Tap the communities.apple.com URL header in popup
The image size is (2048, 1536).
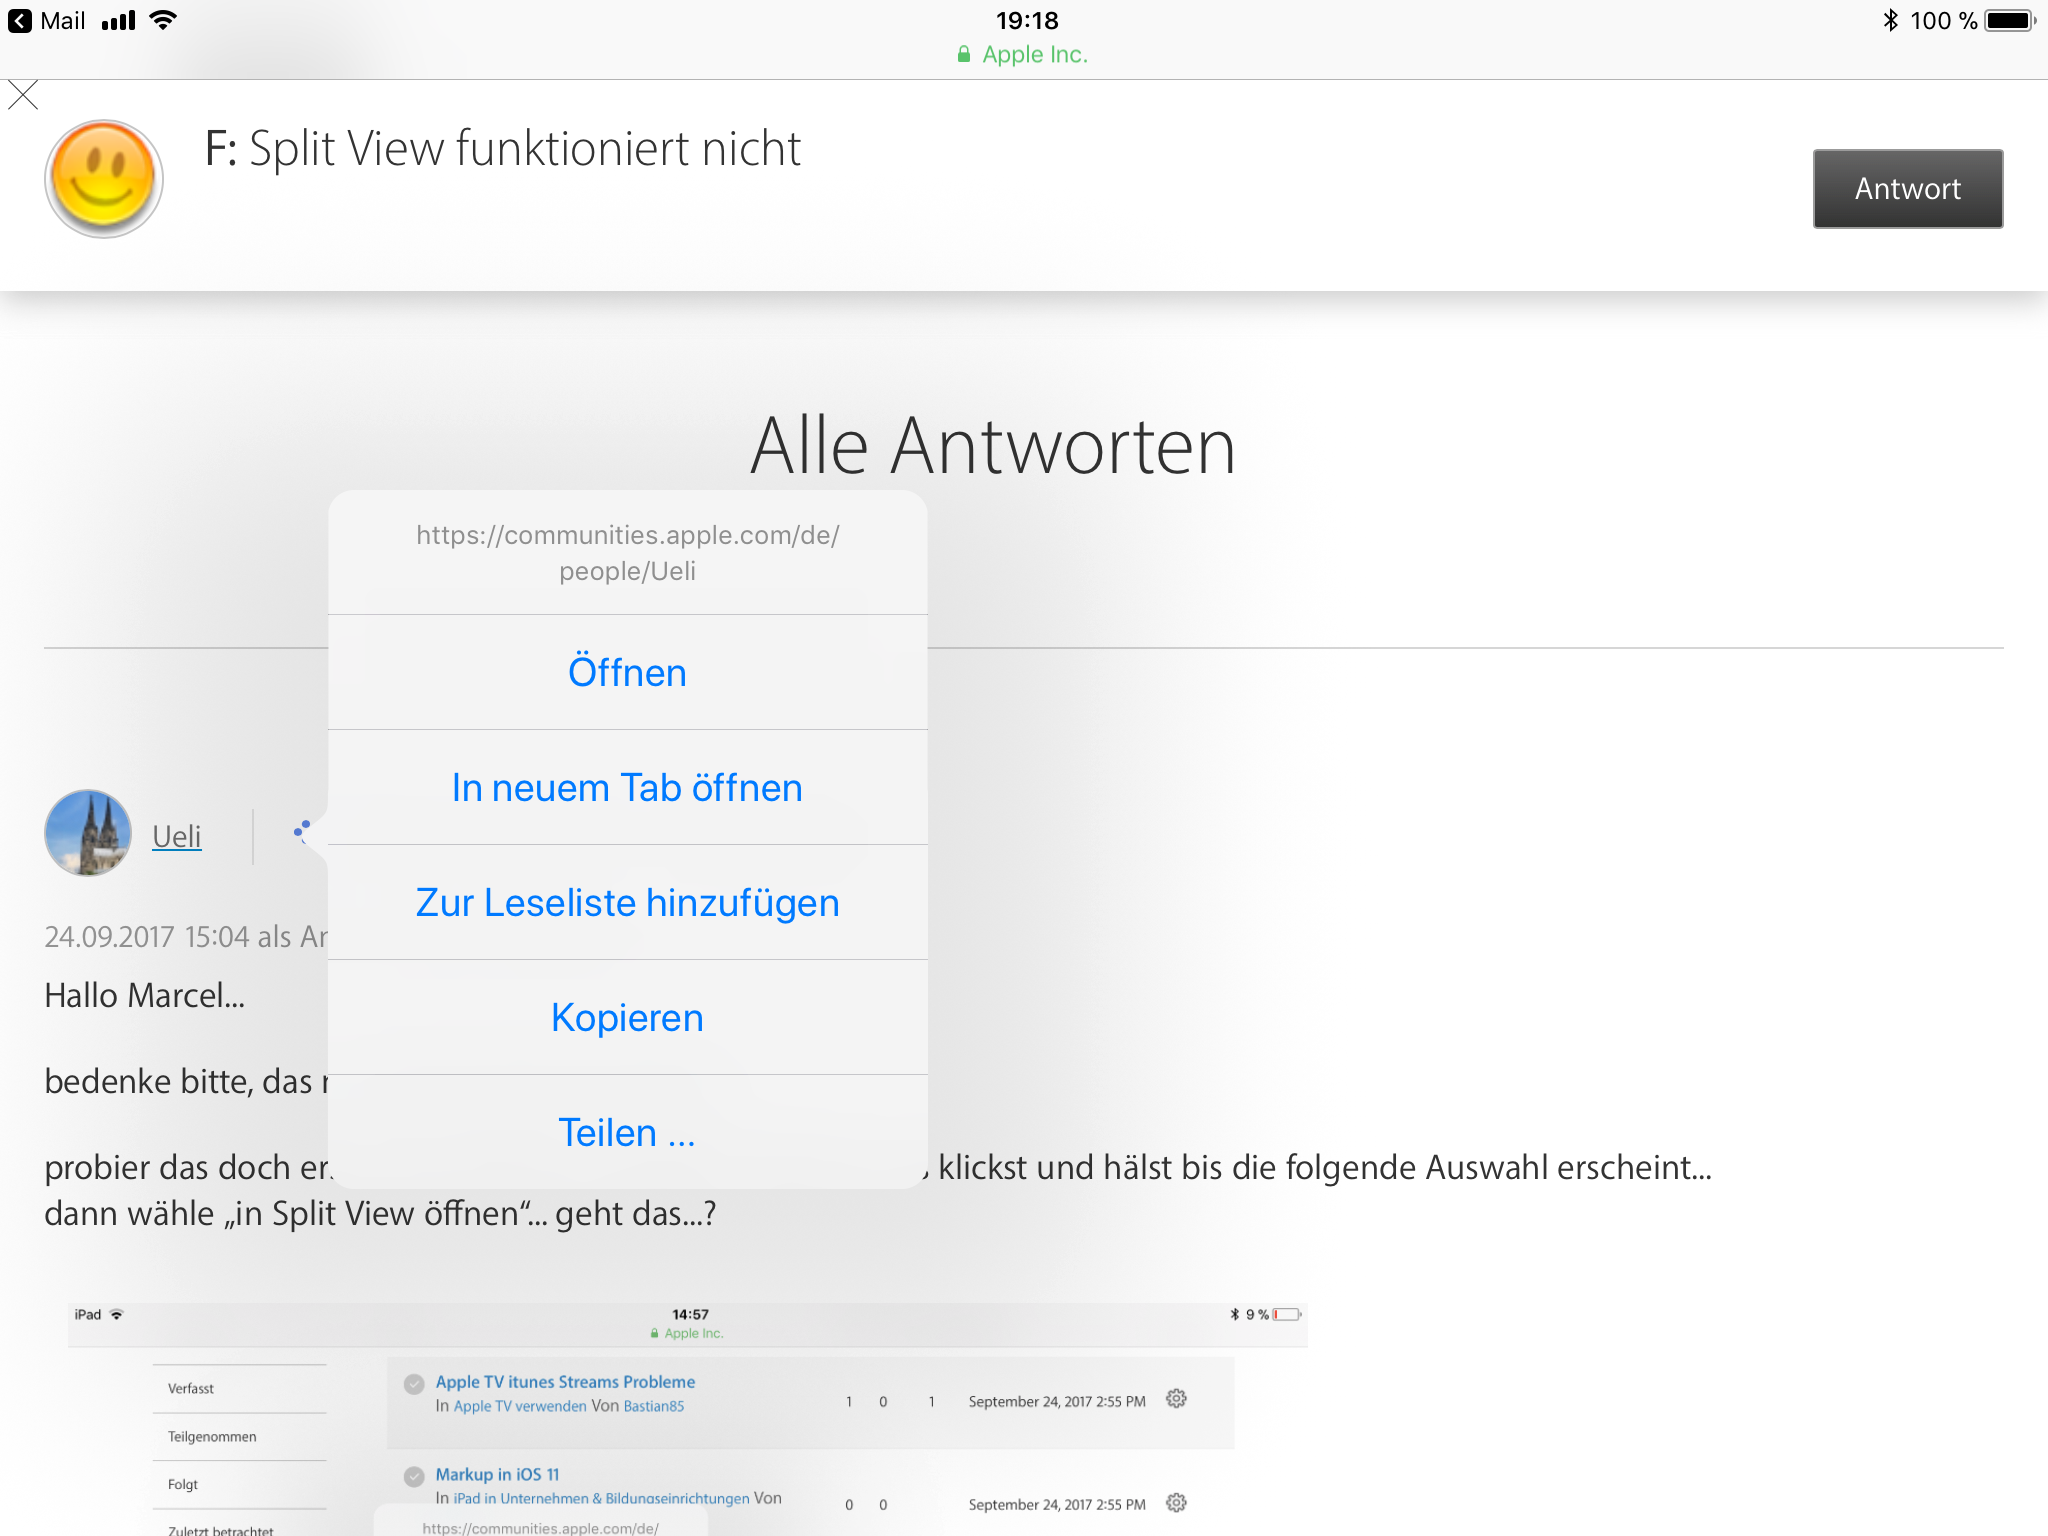pos(627,553)
